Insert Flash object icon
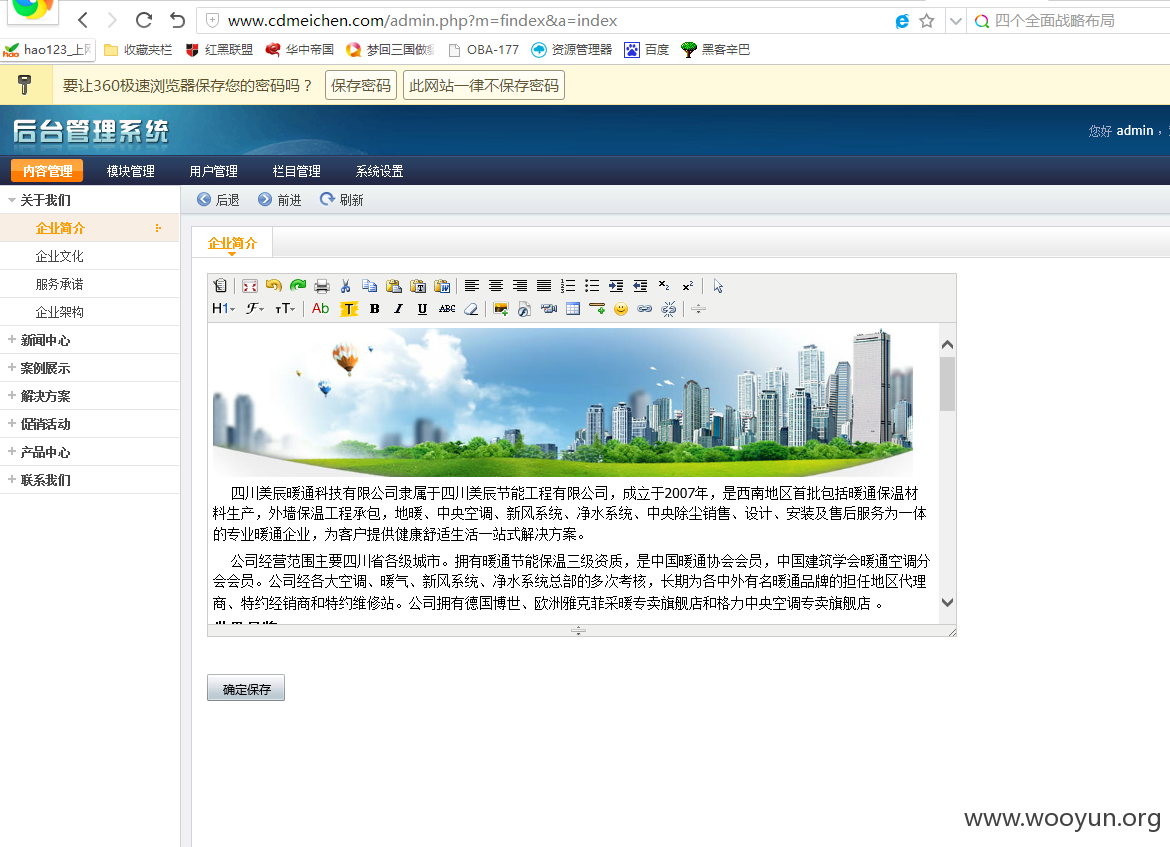Viewport: 1170px width, 847px height. (x=525, y=309)
